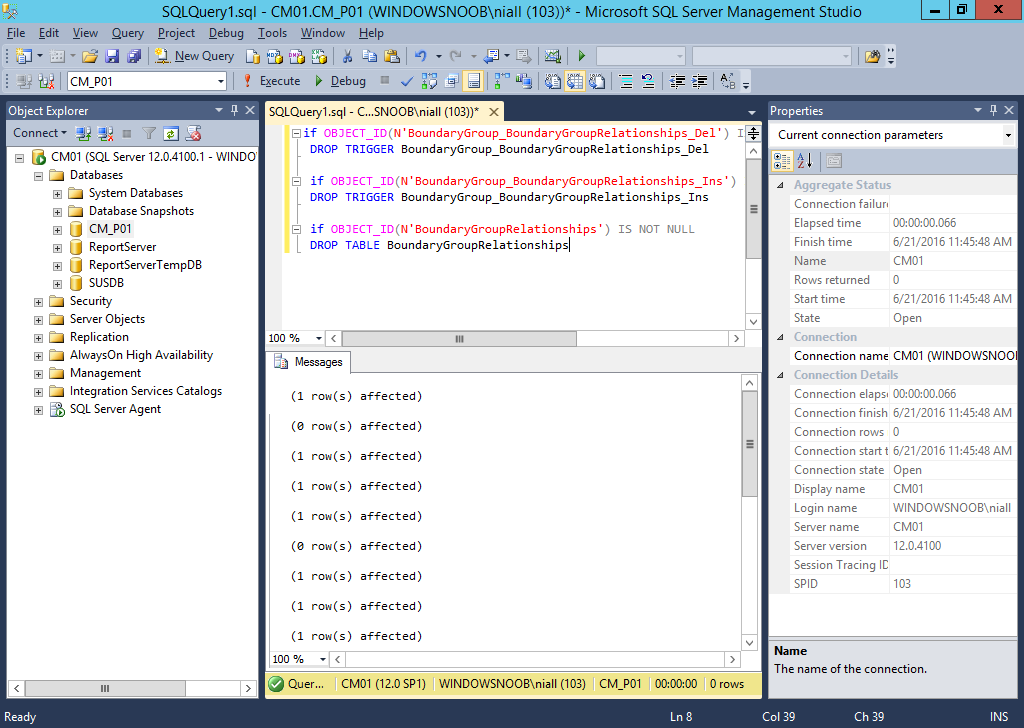Cut selection with the scissors icon
1024x728 pixels.
click(347, 57)
